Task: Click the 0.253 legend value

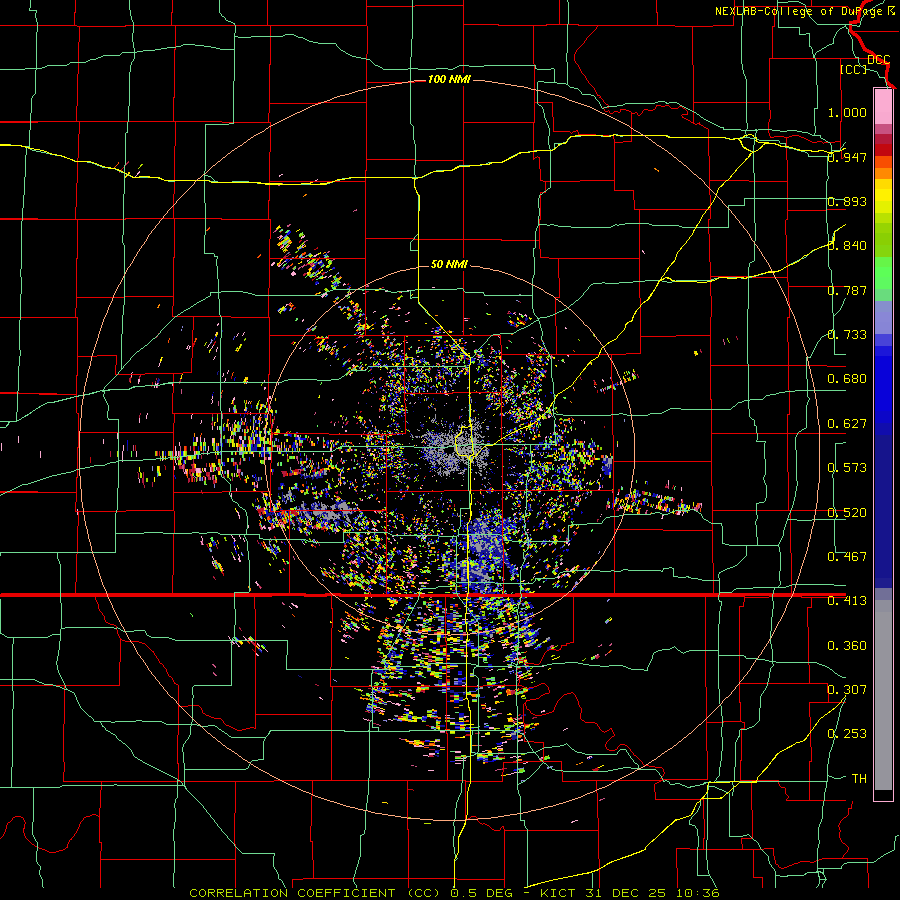Action: tap(847, 734)
